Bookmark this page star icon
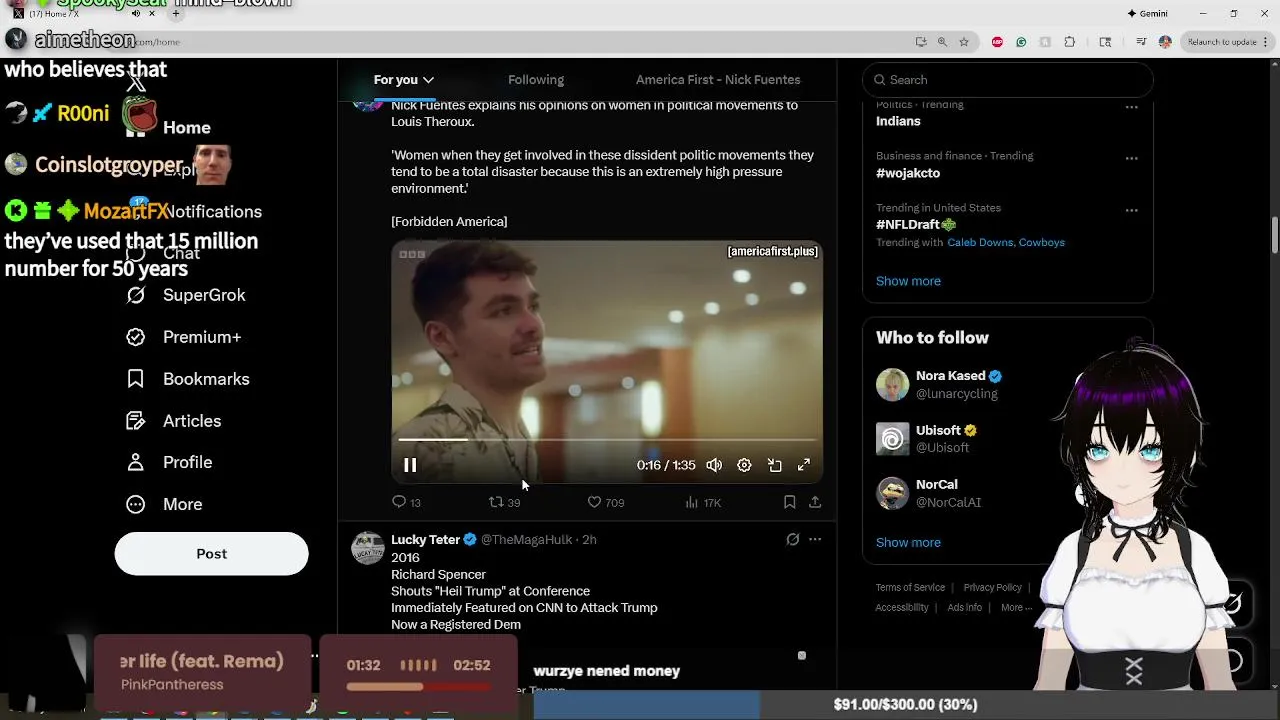This screenshot has height=720, width=1280. (964, 42)
